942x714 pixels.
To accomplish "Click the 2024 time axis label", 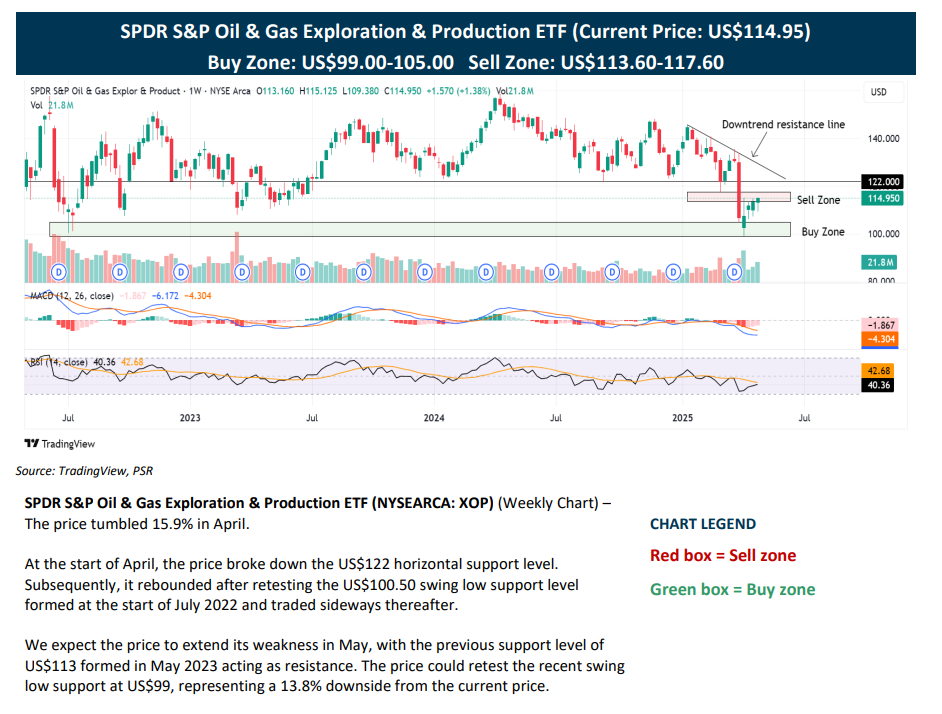I will 434,418.
